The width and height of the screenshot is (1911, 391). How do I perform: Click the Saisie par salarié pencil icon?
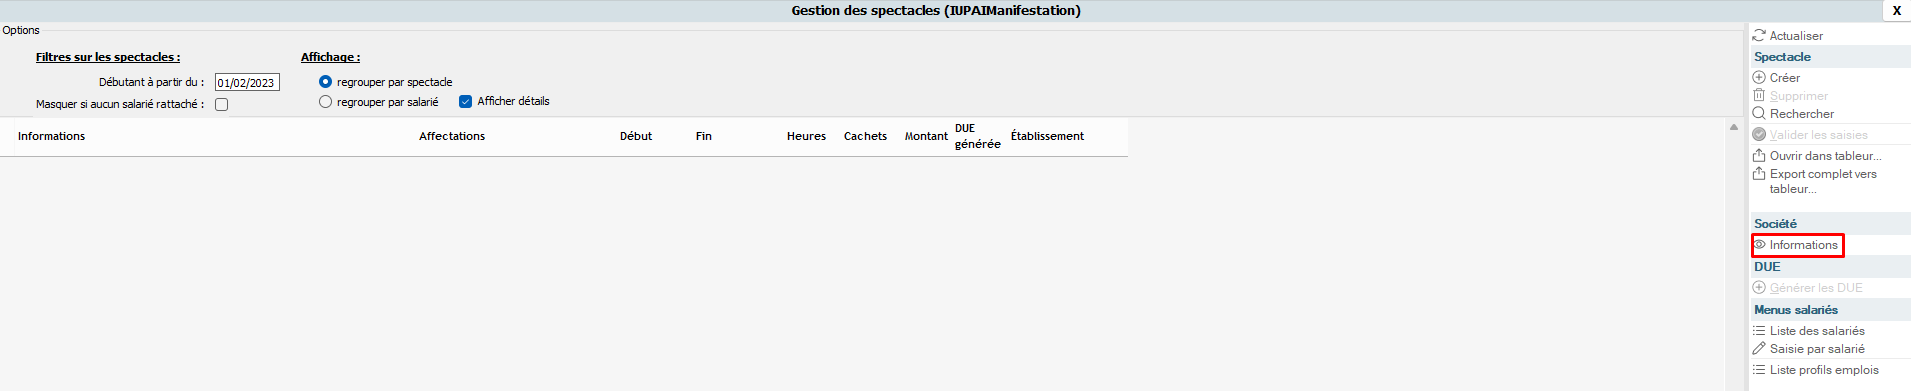pyautogui.click(x=1759, y=348)
